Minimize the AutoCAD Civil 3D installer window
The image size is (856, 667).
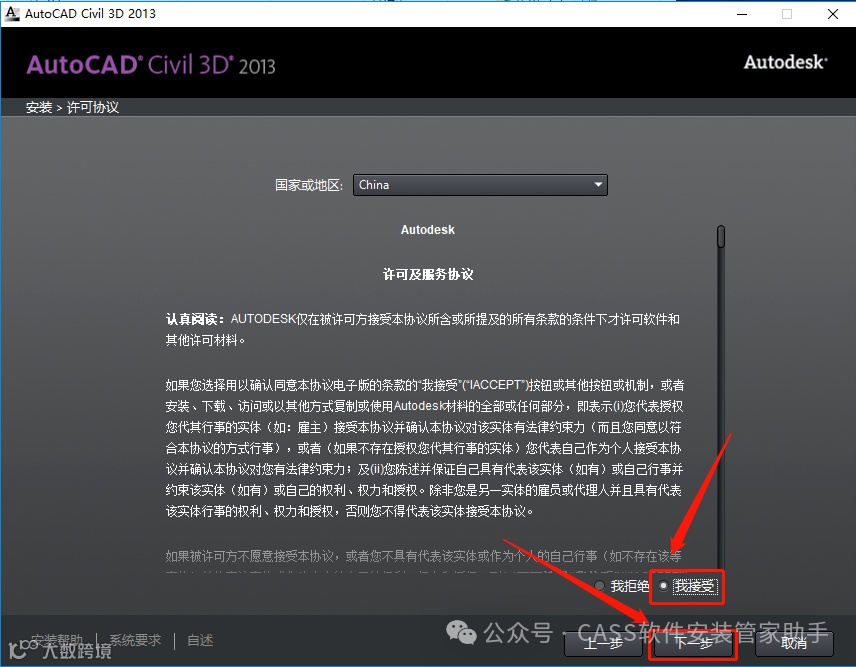pyautogui.click(x=741, y=14)
